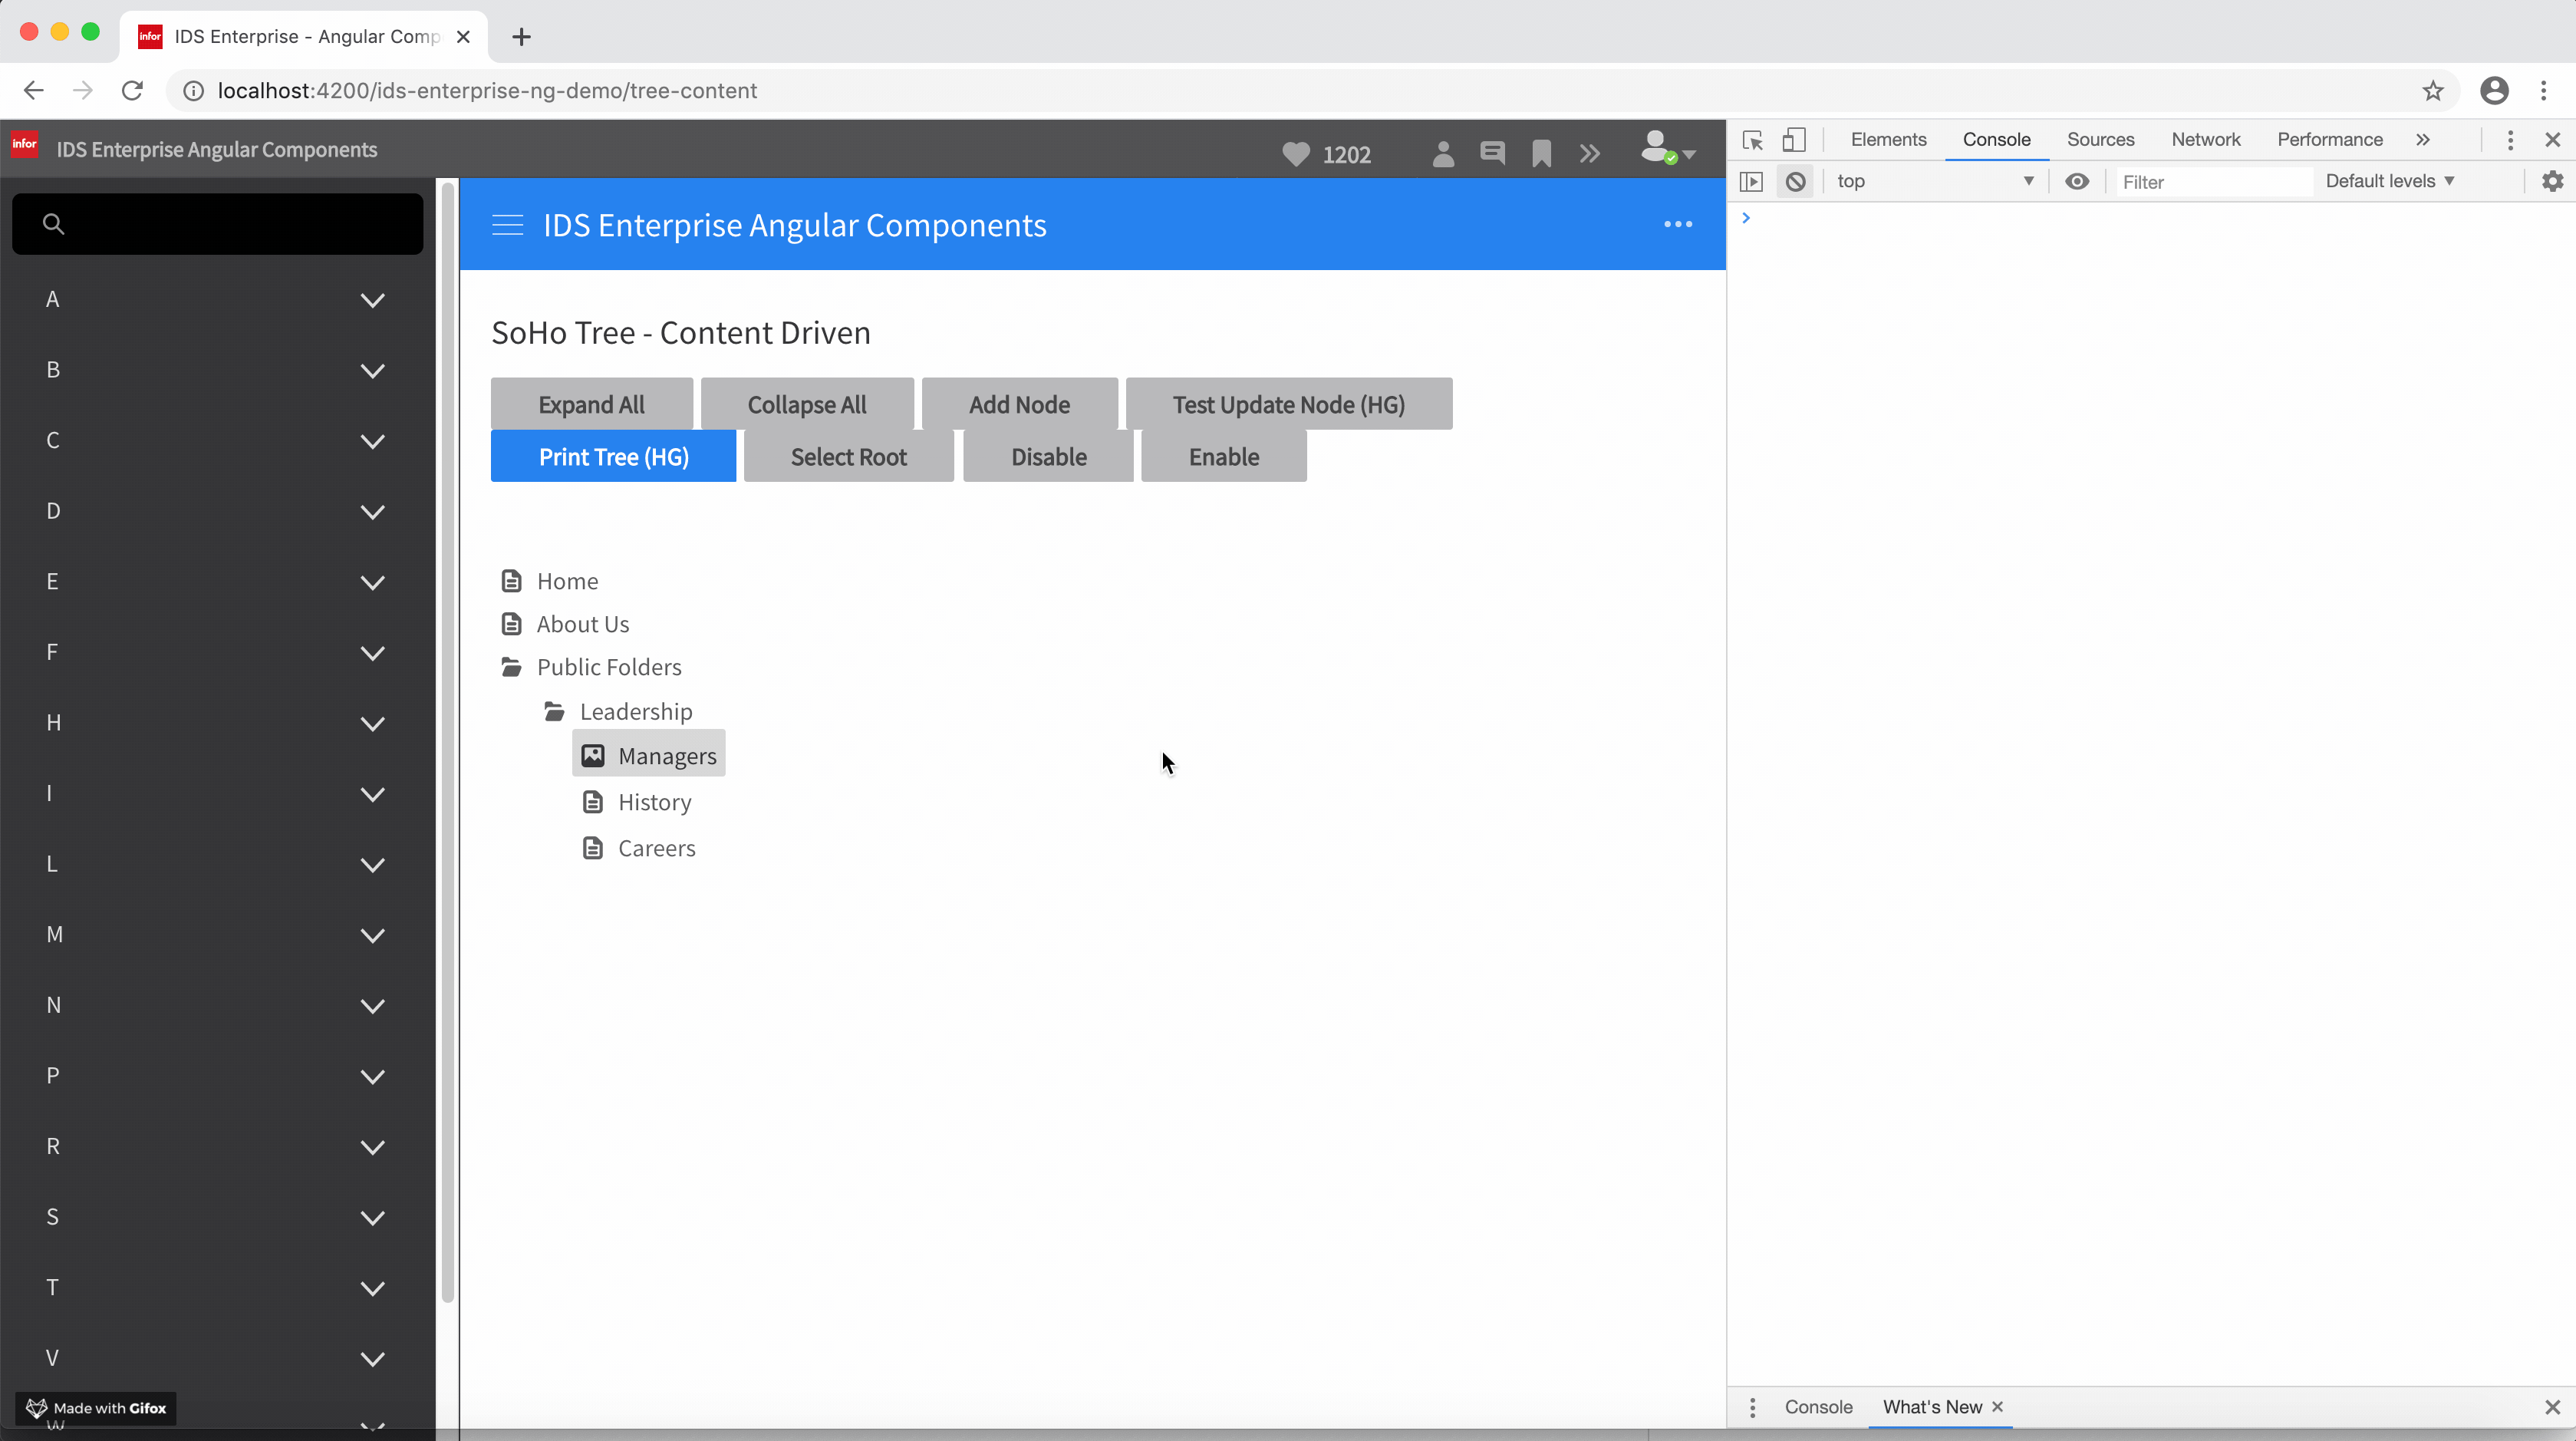Toggle device toolbar in DevTools

[1794, 140]
